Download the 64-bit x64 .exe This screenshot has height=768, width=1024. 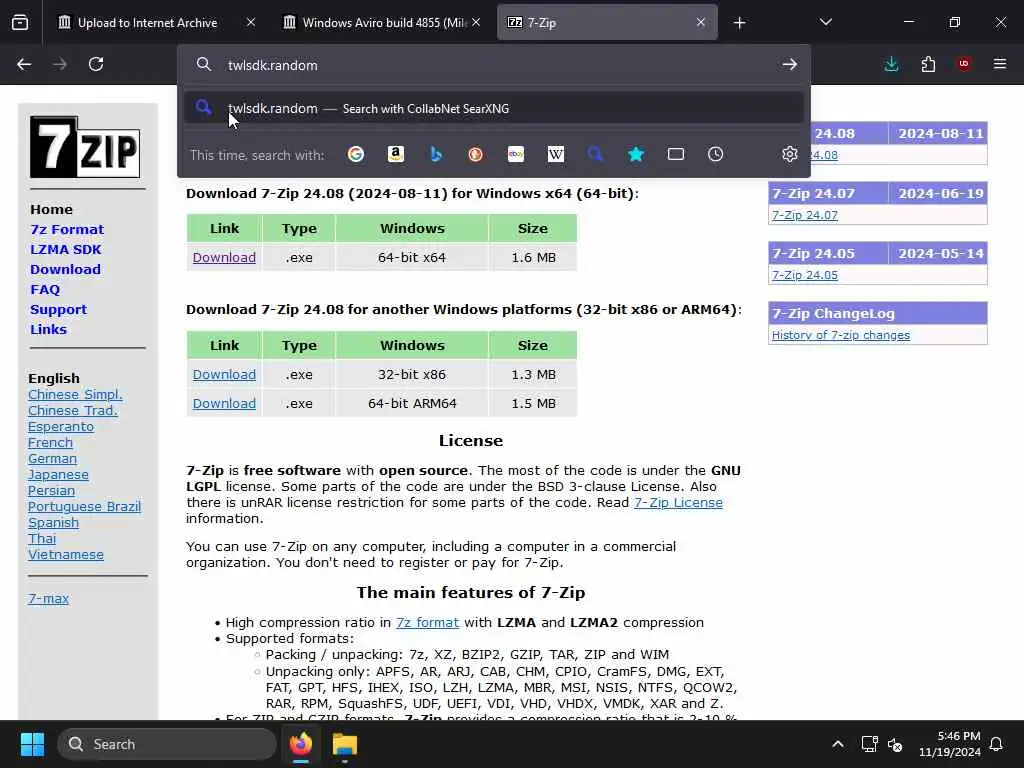tap(224, 257)
